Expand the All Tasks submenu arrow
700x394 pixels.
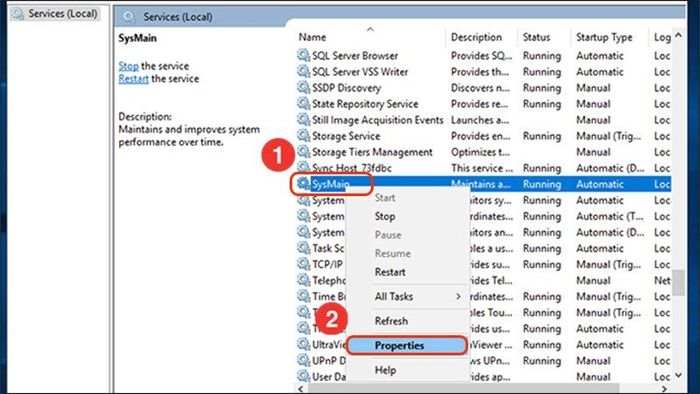coord(458,296)
